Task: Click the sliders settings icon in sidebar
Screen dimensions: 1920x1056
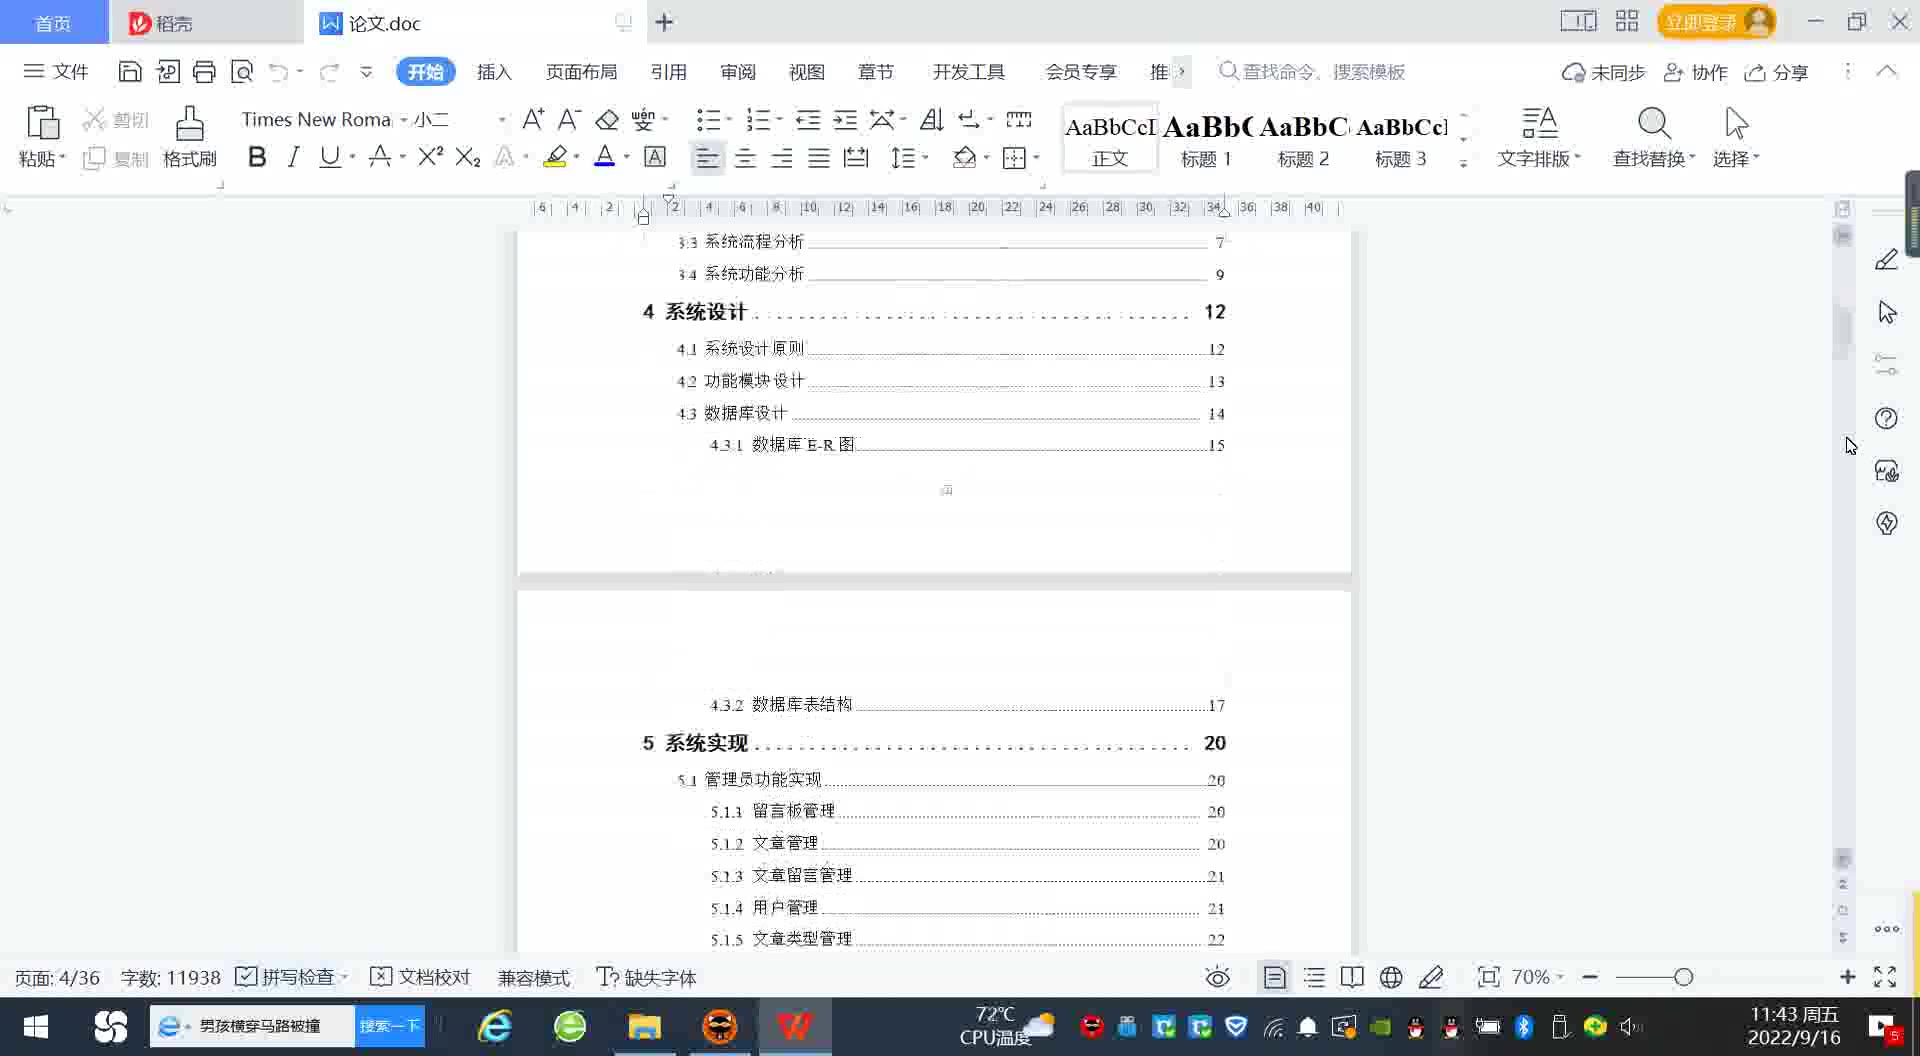Action: (1886, 365)
